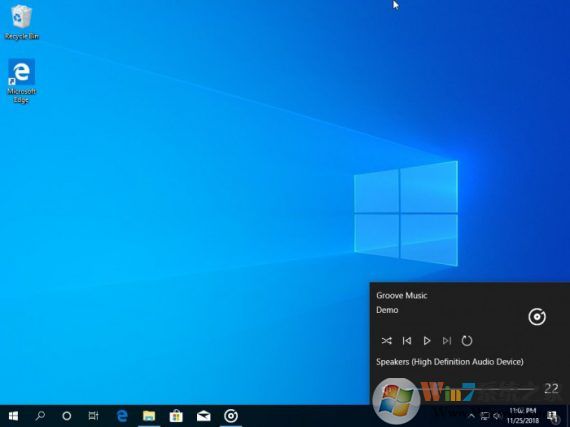Click the Groove Music logo in flyout
The height and width of the screenshot is (427, 570).
(537, 317)
